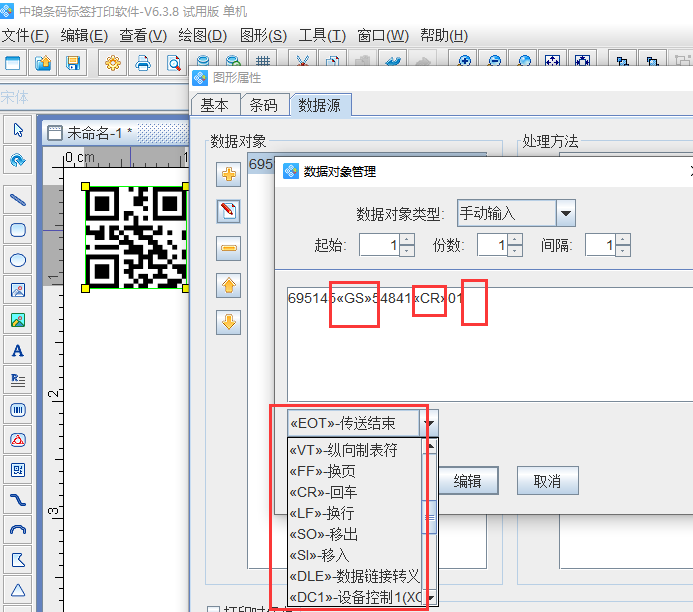This screenshot has height=612, width=693.
Task: Open the 数据对象类型 dropdown
Action: 565,213
